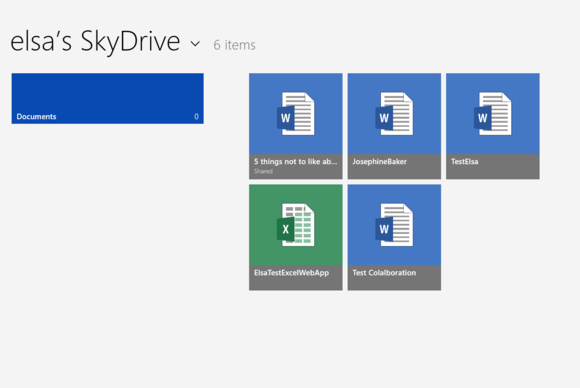This screenshot has height=388, width=580.
Task: Select the ElsaTestExcelWebApp file name label
Action: (x=291, y=273)
